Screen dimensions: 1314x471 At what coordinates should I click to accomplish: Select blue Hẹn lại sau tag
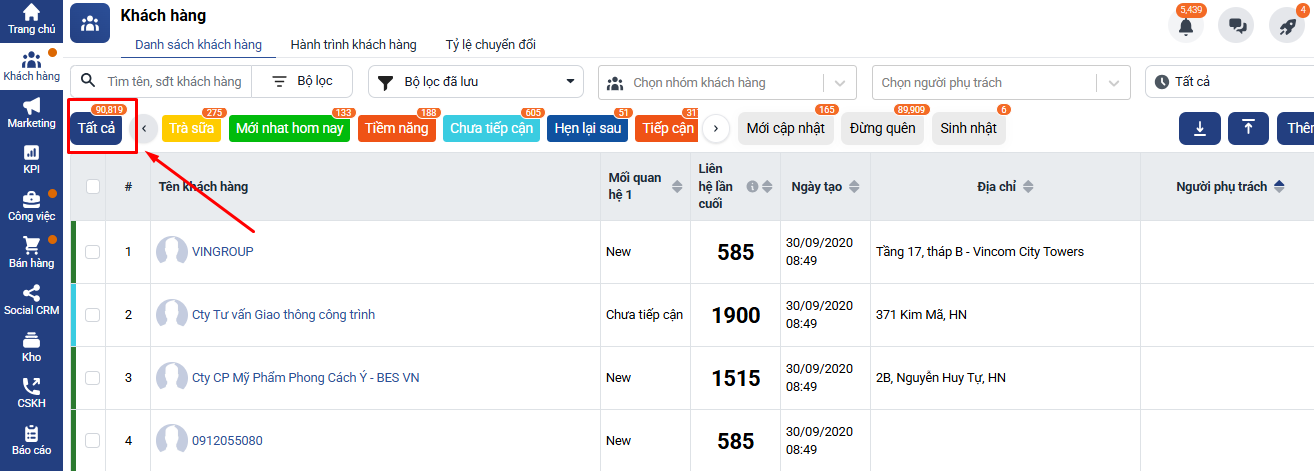(587, 128)
